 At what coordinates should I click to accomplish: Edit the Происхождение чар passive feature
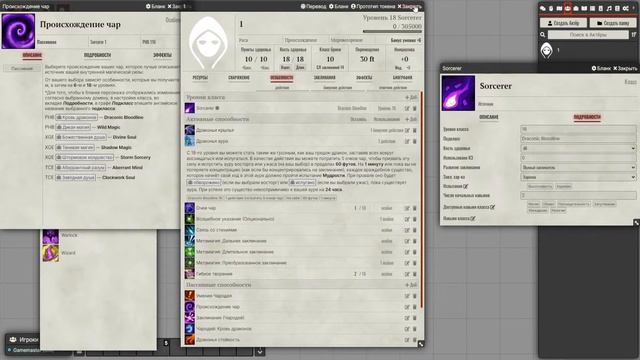pyautogui.click(x=407, y=307)
